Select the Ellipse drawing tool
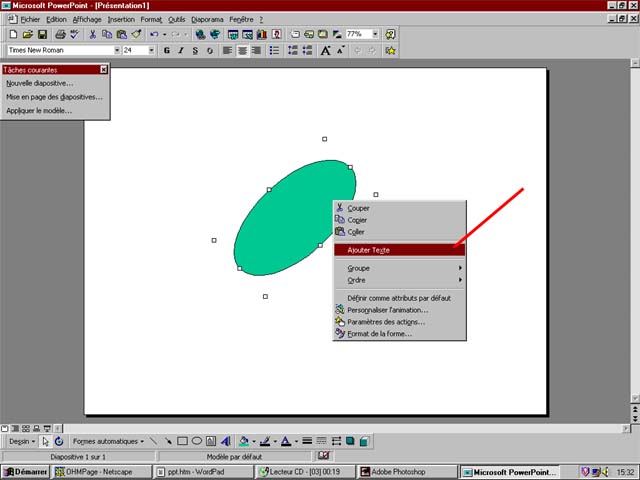The width and height of the screenshot is (640, 480). pyautogui.click(x=198, y=441)
